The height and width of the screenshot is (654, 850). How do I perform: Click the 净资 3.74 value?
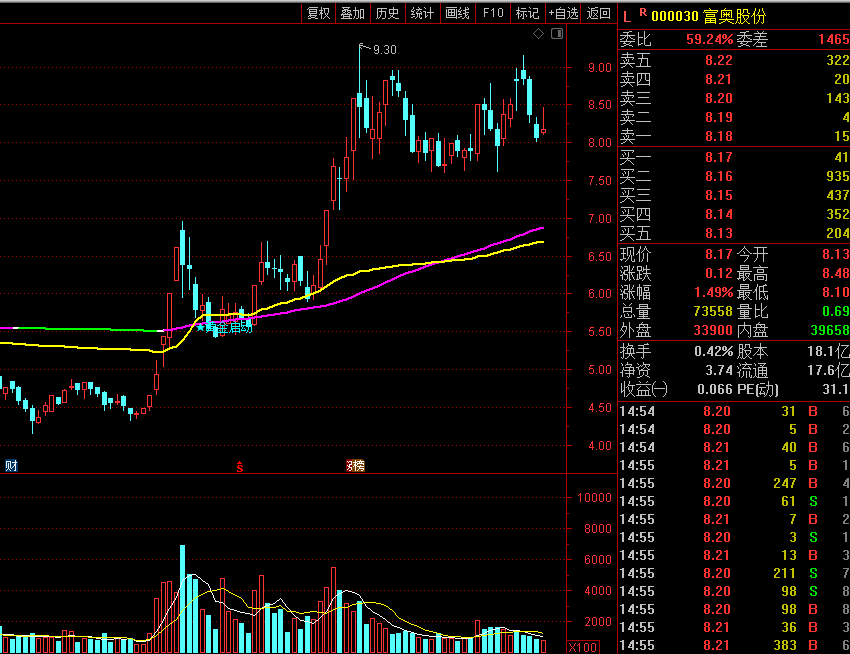[719, 370]
